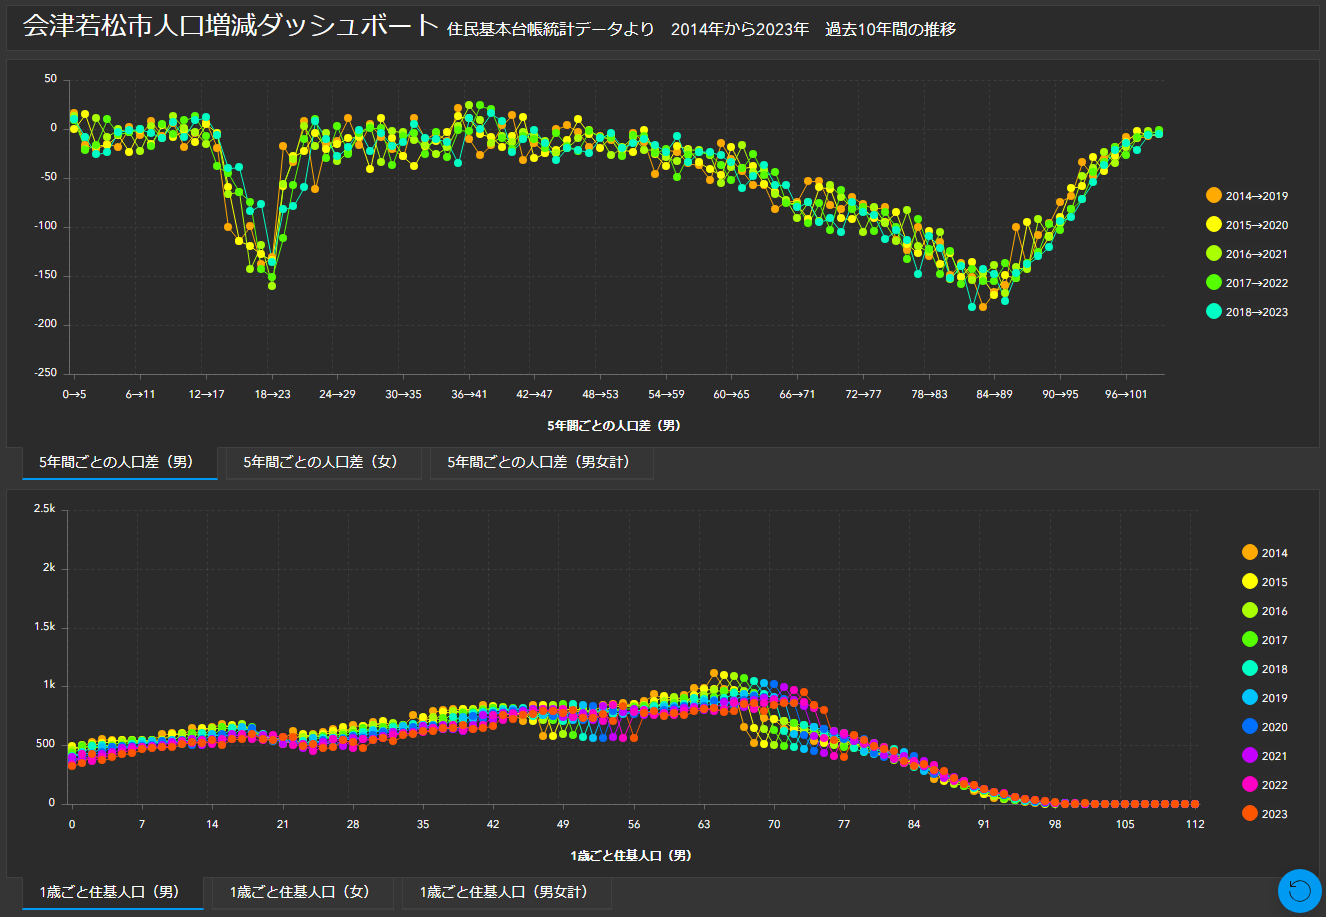
Task: Click the 54→59 x-axis label
Action: [x=666, y=394]
